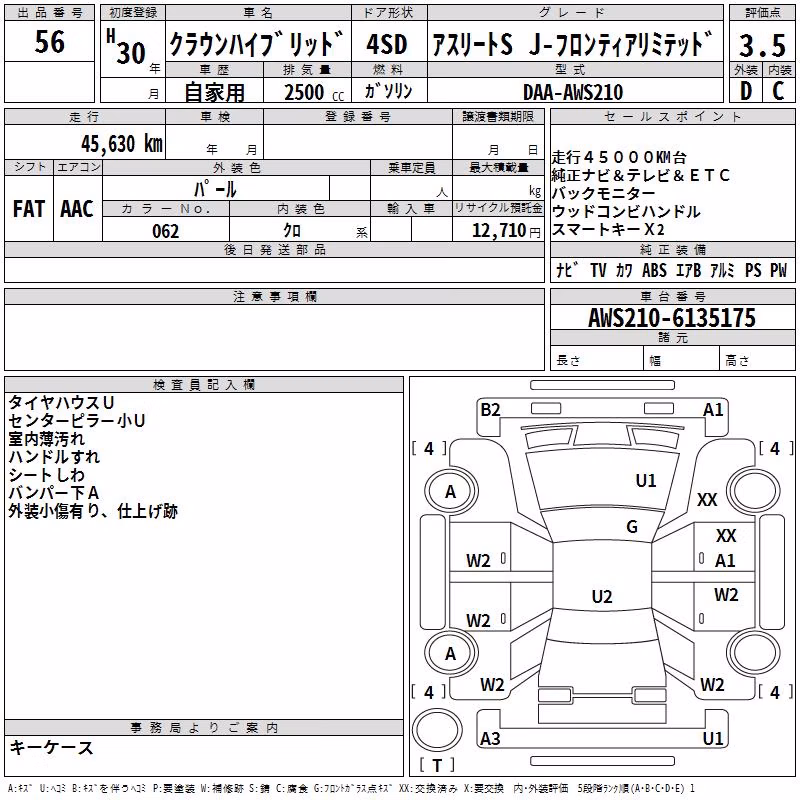Select interior grade C
The image size is (800, 800).
click(x=778, y=91)
